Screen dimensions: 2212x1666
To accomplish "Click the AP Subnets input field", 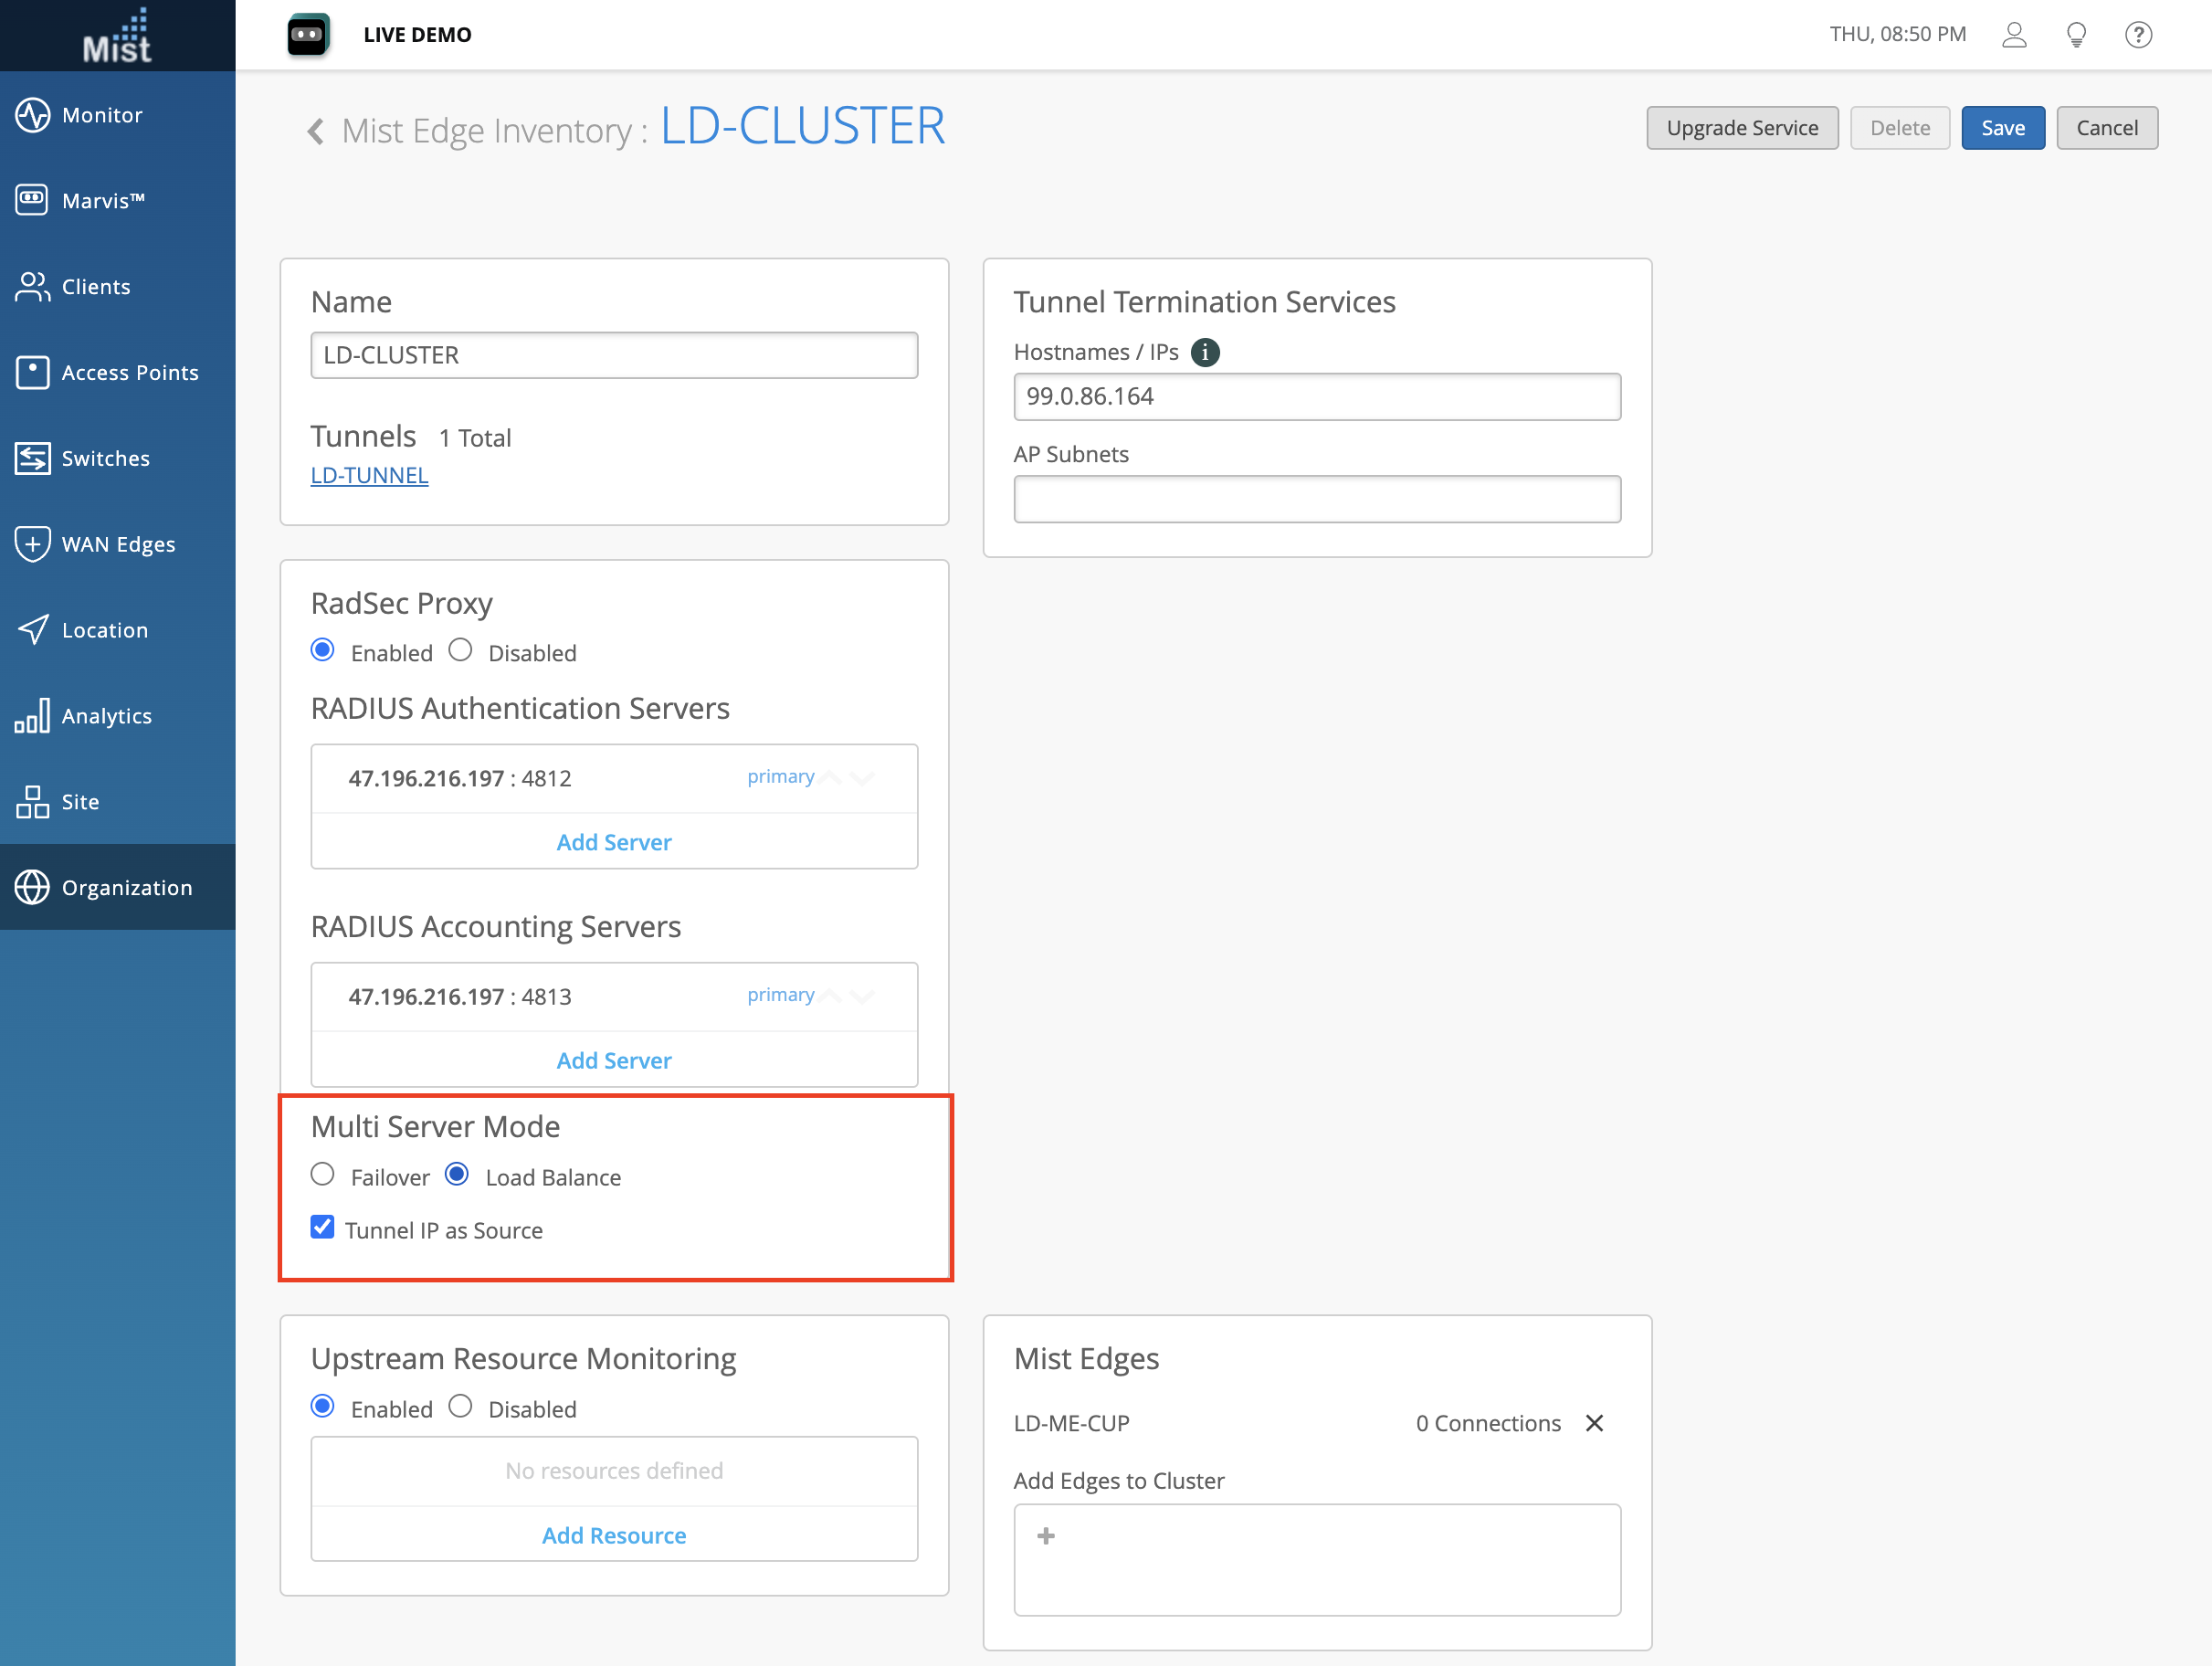I will pyautogui.click(x=1316, y=499).
